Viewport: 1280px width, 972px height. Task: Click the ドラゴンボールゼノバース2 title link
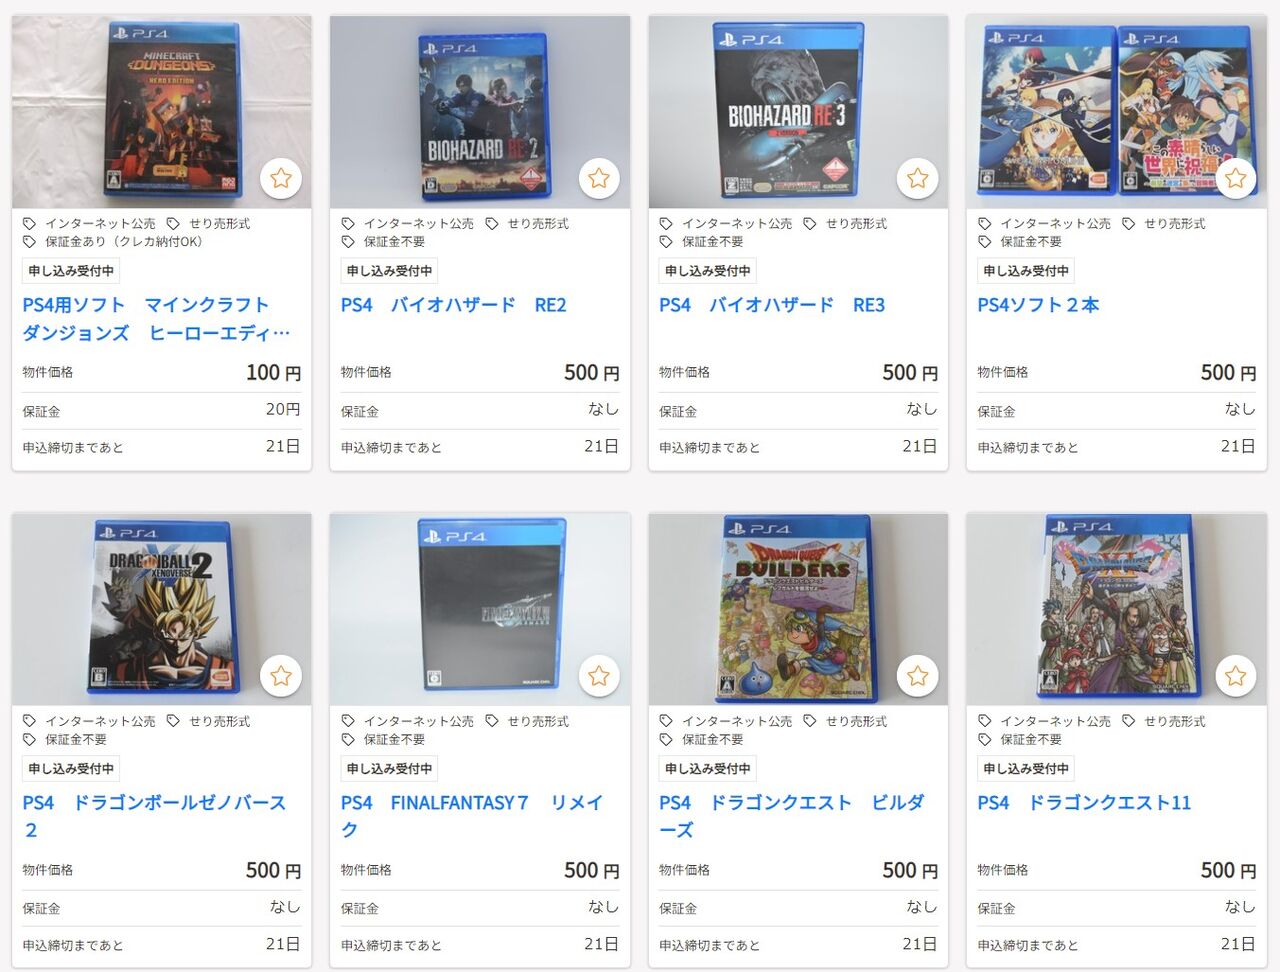click(155, 816)
